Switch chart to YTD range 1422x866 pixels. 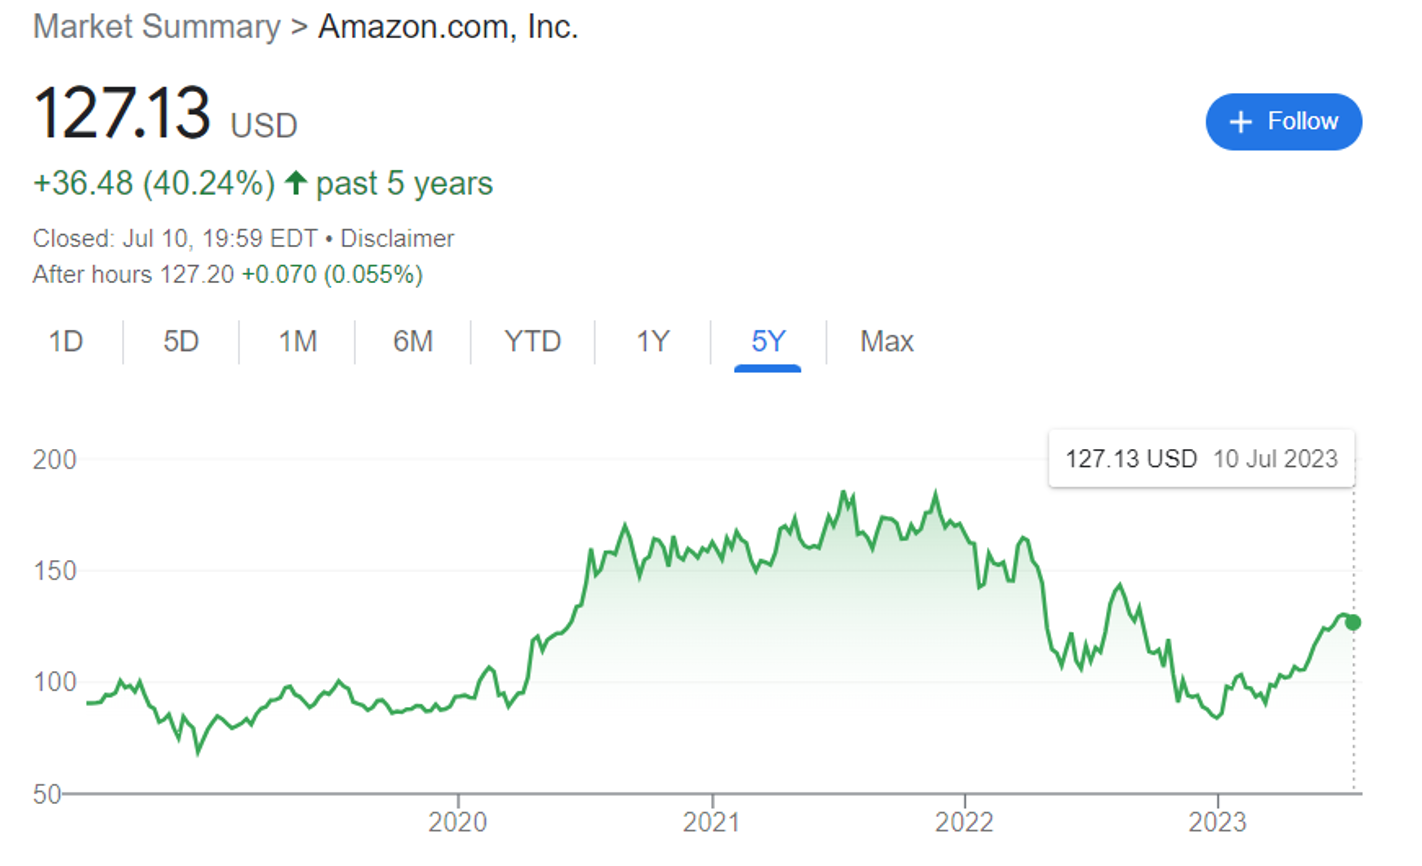pos(532,342)
